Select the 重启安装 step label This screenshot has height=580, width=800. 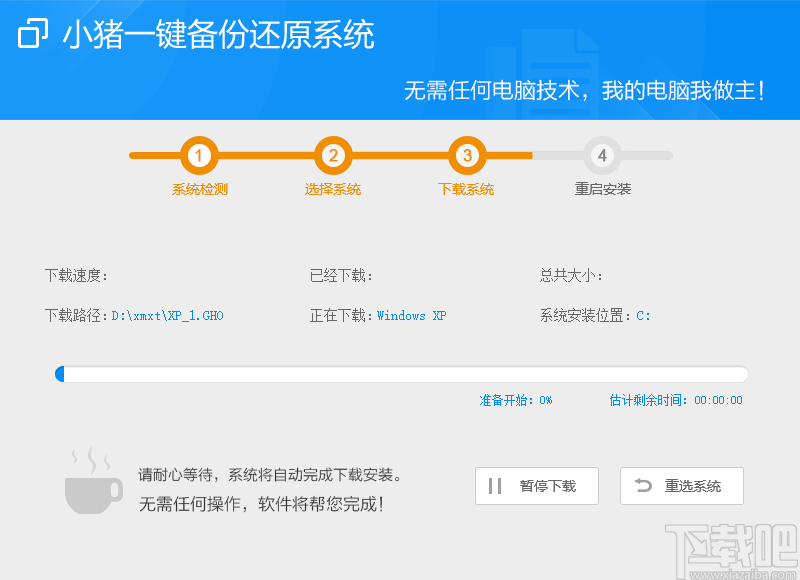point(602,188)
